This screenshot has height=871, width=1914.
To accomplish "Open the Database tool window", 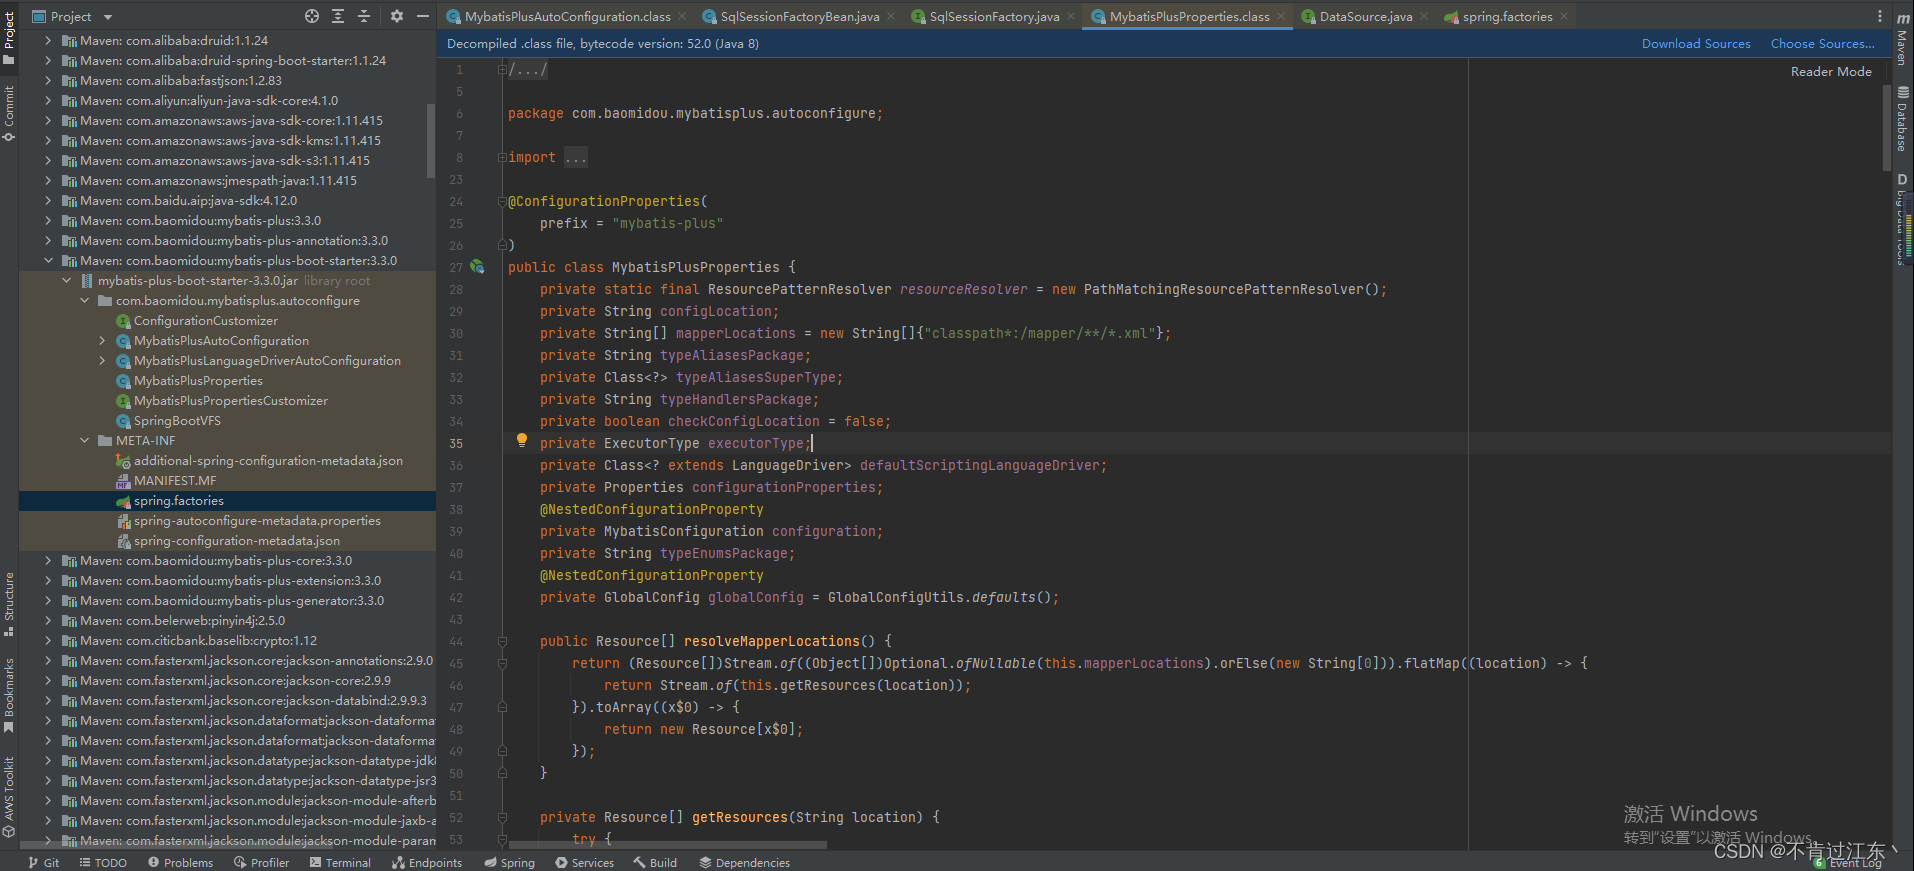I will coord(1903,120).
